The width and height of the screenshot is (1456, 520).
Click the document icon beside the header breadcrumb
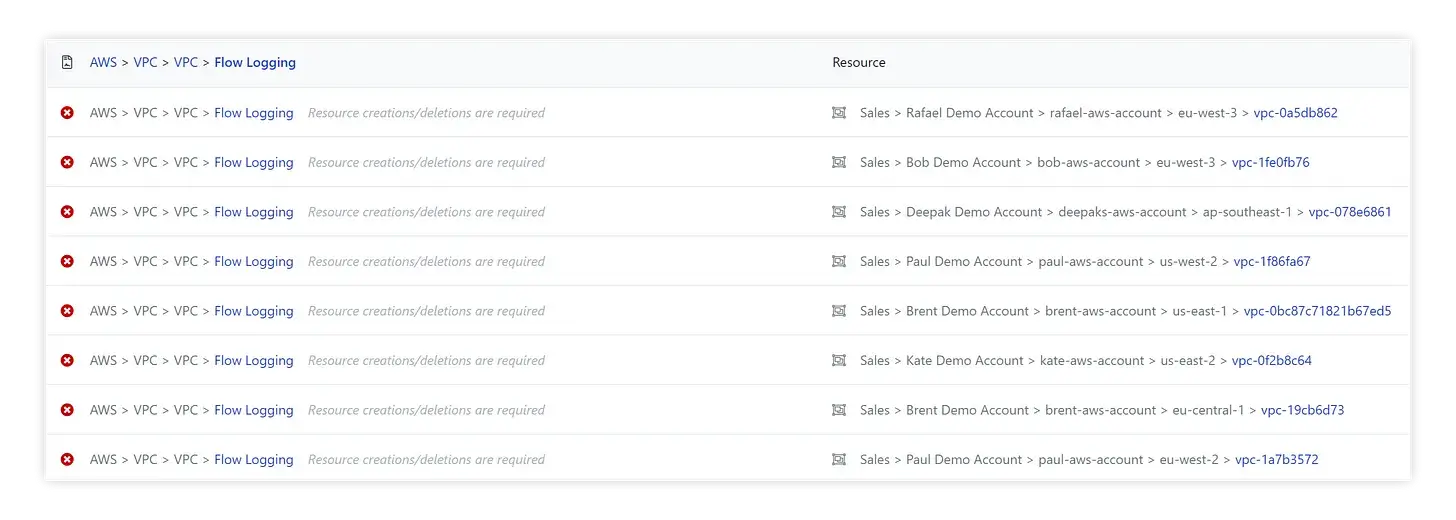point(67,62)
